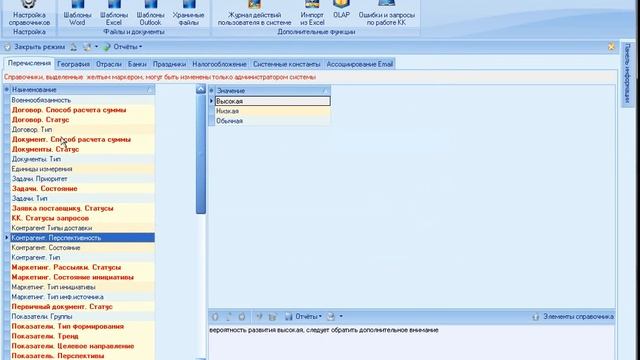Select the КК. Статусы запросов row

pos(82,218)
